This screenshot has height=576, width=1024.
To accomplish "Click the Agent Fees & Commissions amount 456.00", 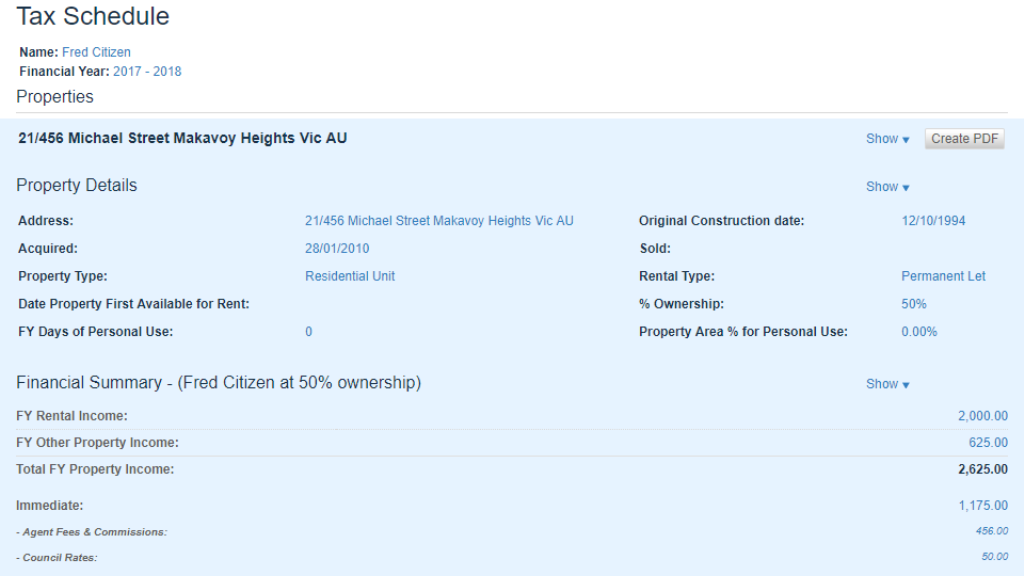I will 992,532.
